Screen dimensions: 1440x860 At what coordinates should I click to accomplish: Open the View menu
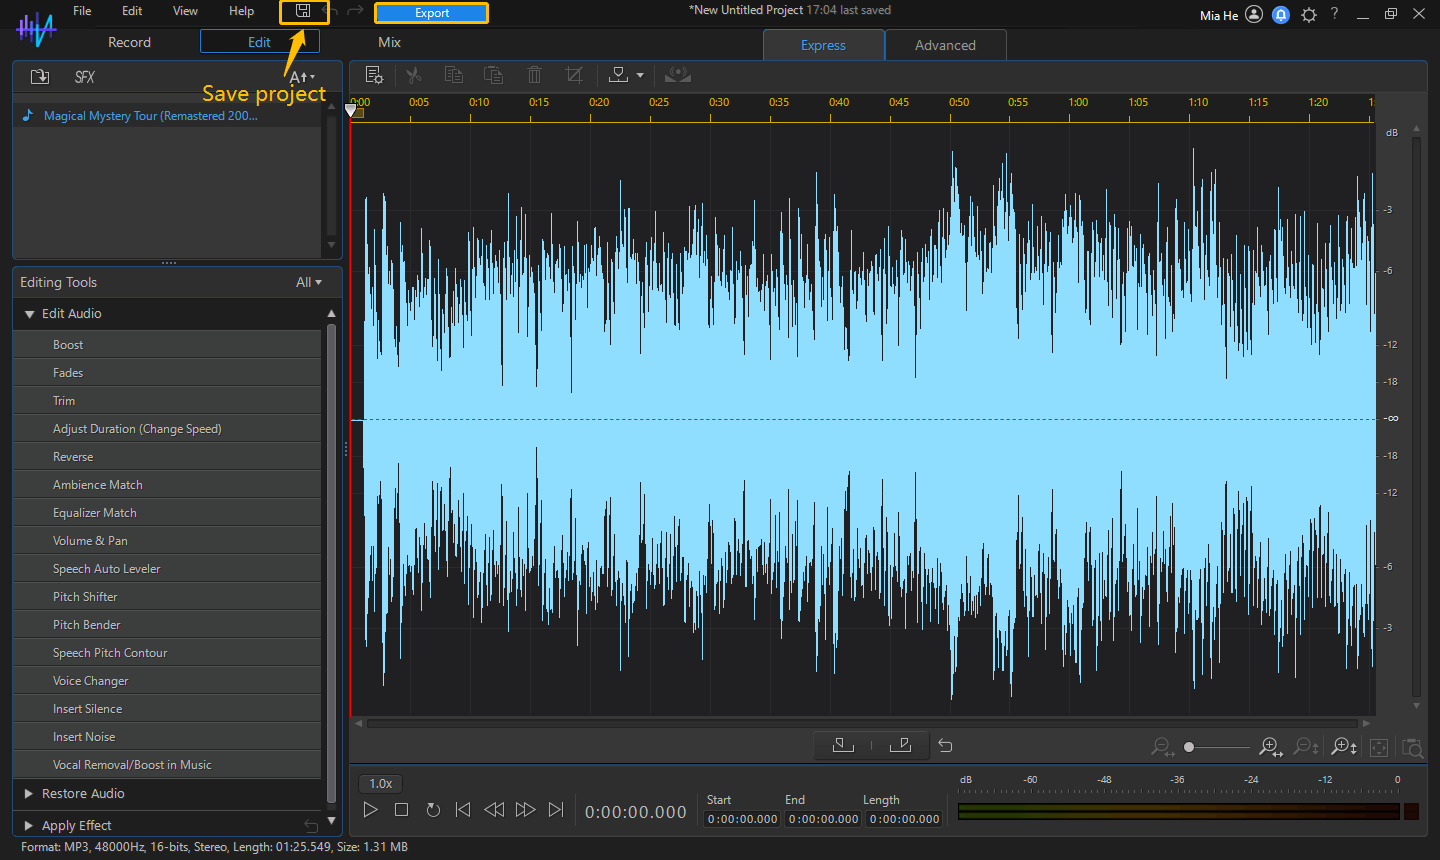(x=185, y=11)
